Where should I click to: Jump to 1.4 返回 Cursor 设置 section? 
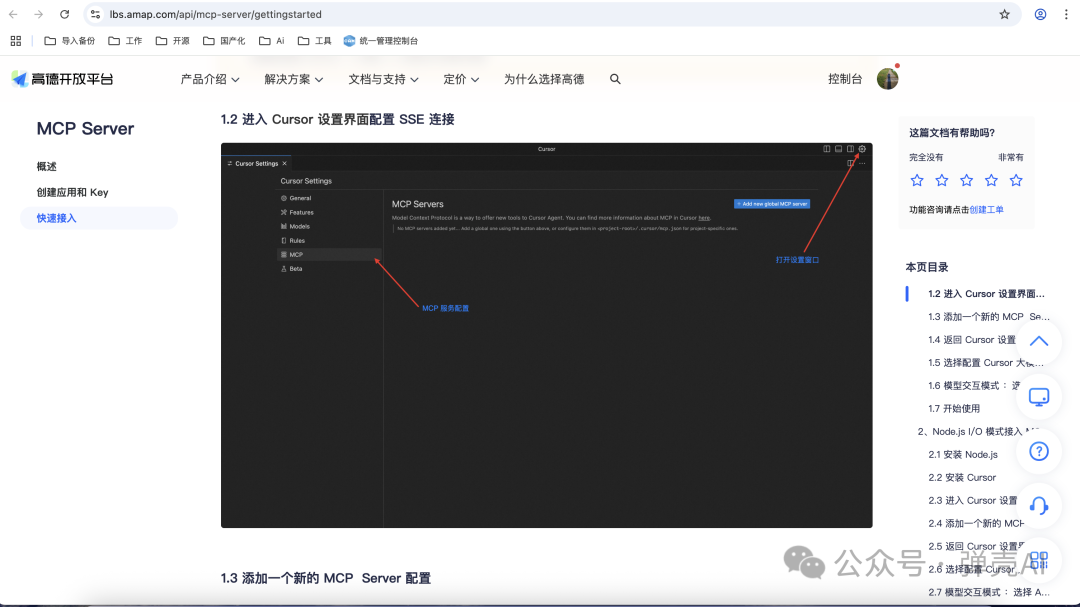tap(971, 340)
